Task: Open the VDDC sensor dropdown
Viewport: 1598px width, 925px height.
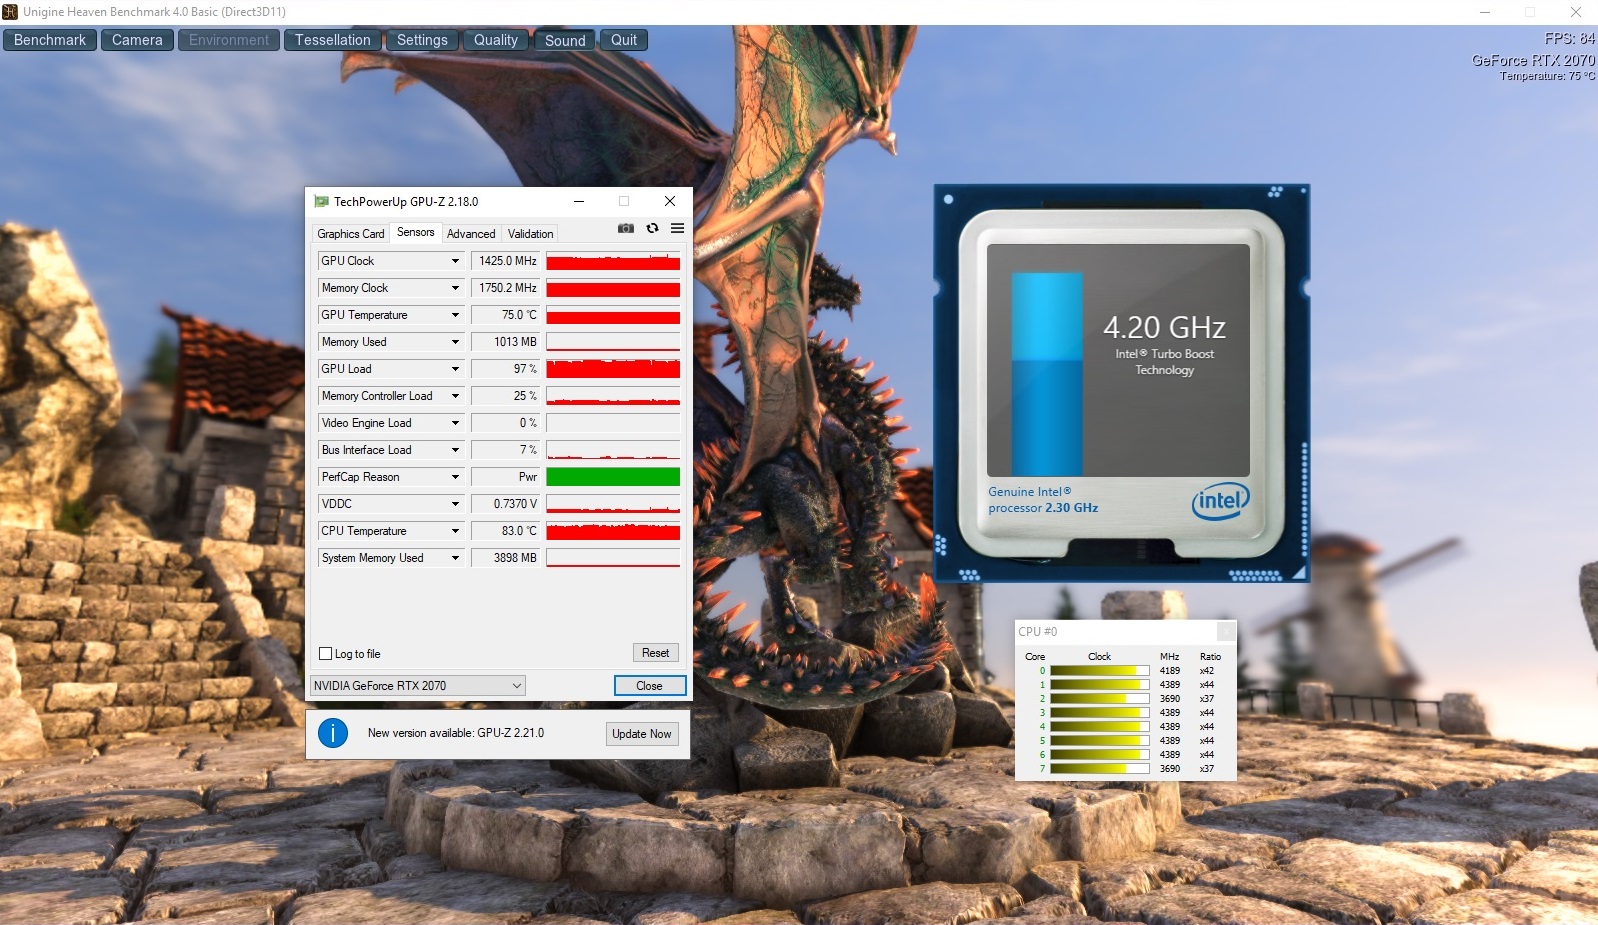Action: pyautogui.click(x=455, y=504)
